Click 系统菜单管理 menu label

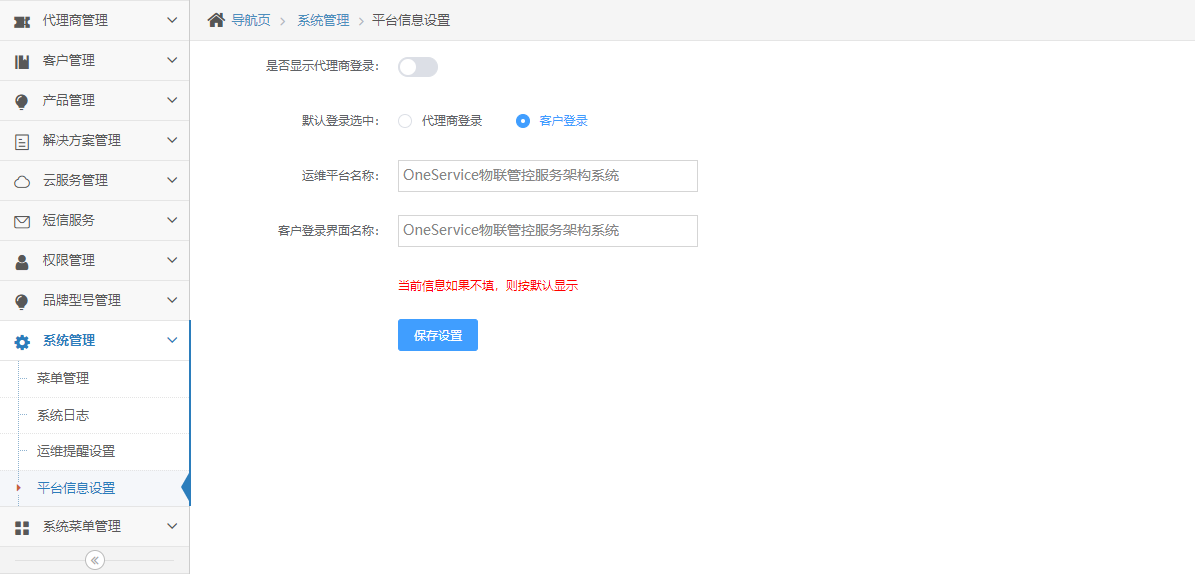click(82, 527)
